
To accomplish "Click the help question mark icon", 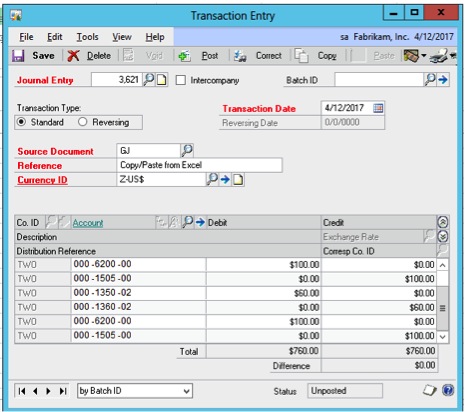I will 448,390.
